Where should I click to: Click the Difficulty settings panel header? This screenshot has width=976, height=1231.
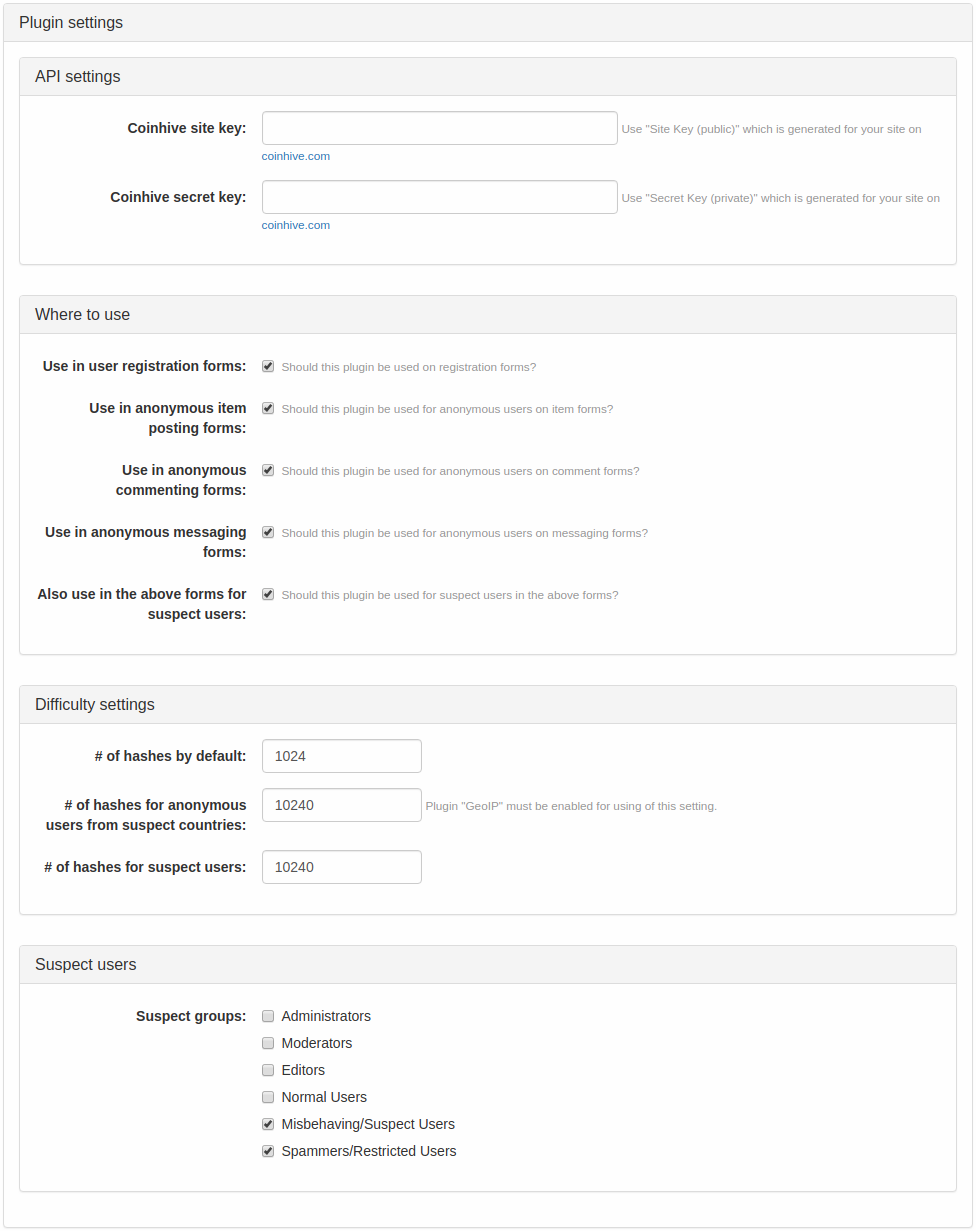[x=488, y=705]
